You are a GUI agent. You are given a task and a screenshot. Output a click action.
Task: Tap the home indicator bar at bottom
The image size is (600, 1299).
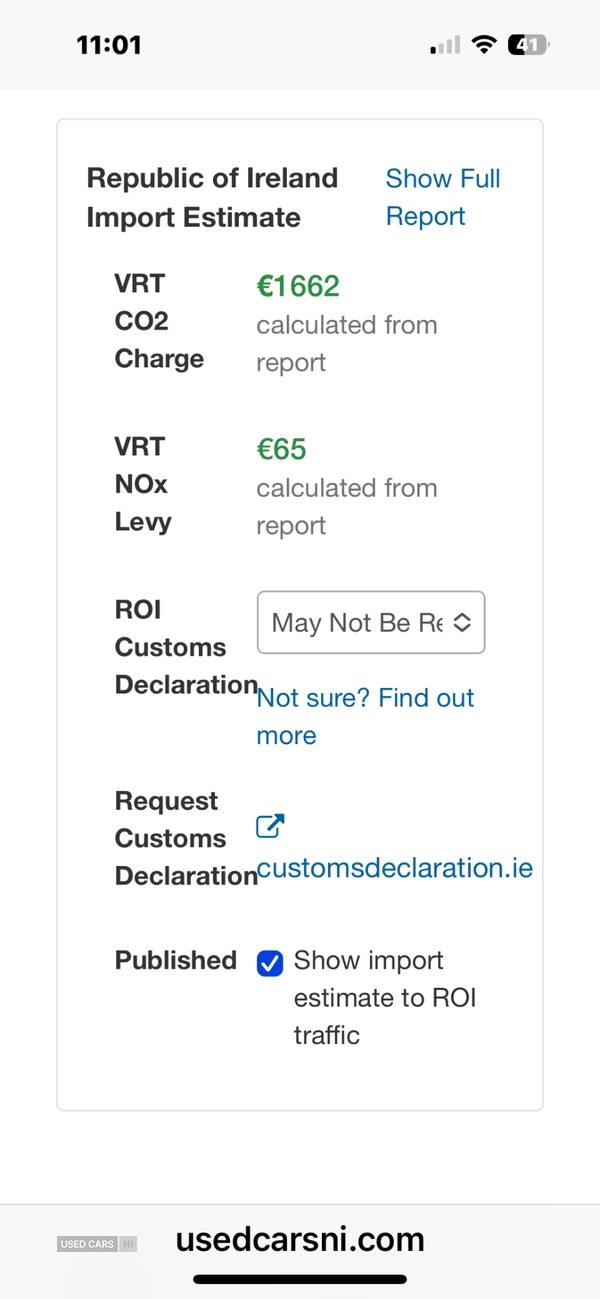point(300,1279)
